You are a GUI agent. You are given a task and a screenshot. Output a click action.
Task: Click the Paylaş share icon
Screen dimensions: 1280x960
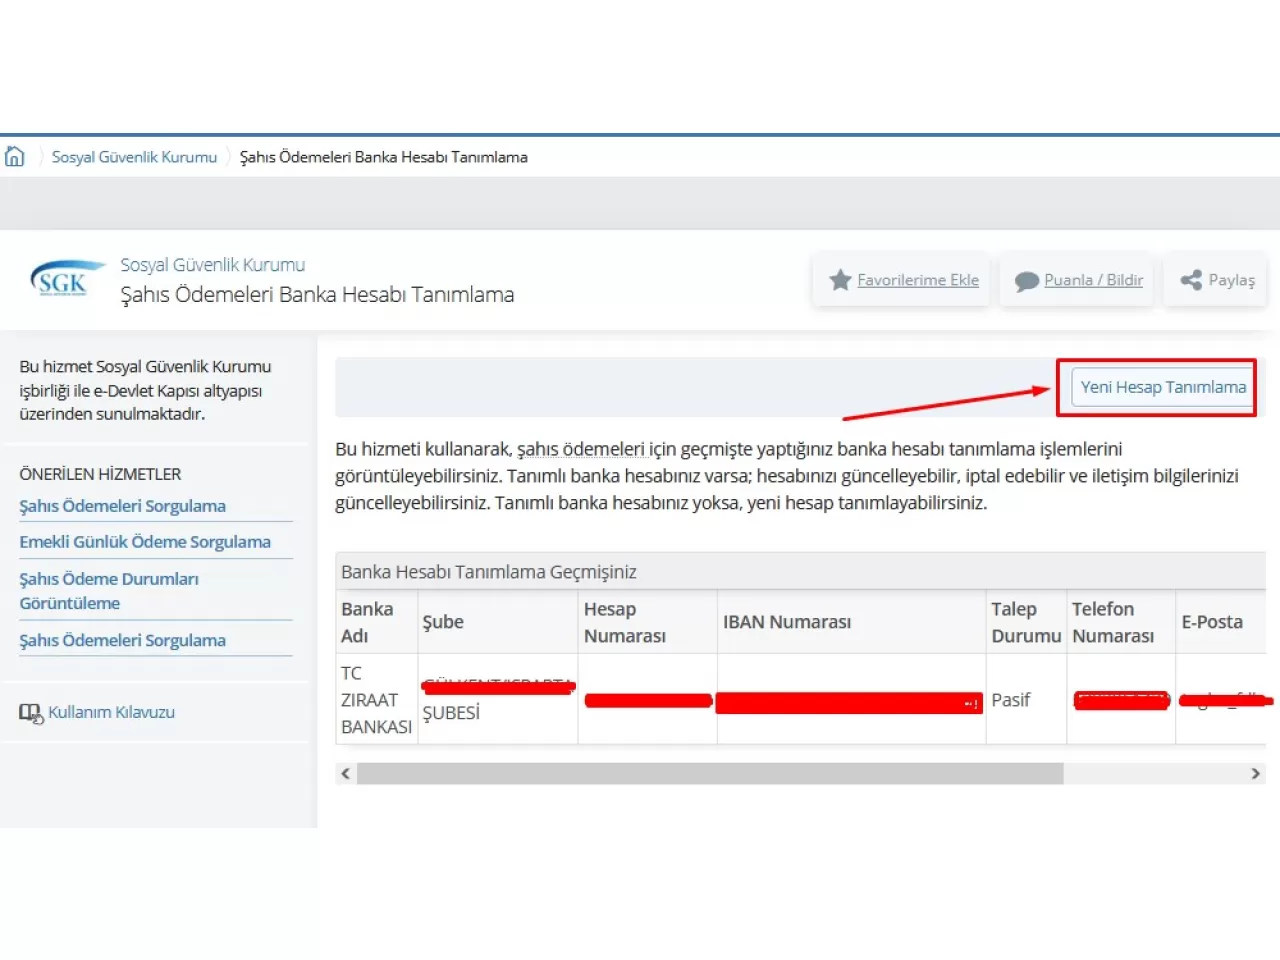click(1191, 281)
